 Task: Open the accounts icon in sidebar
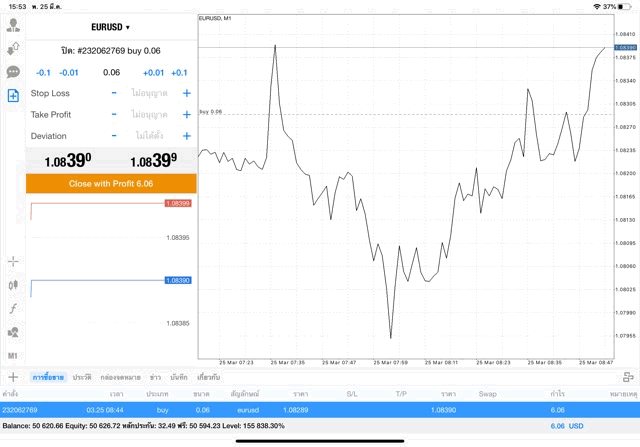(x=13, y=26)
